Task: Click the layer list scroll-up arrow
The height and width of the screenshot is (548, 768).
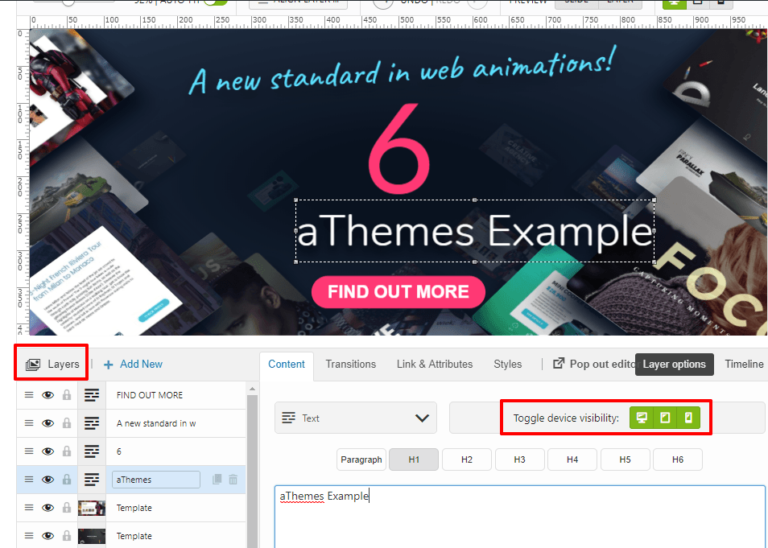Action: pos(252,389)
